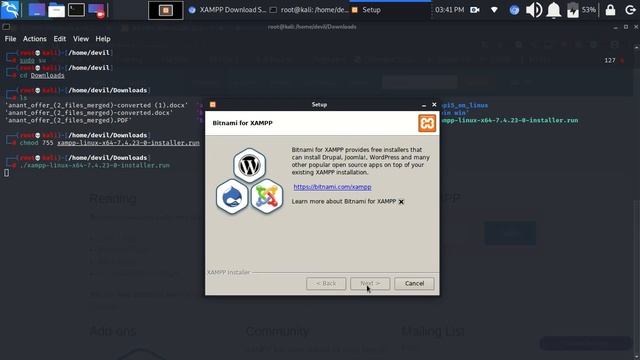Open the Kali dragon applications menu
This screenshot has width=640, height=360.
coord(10,10)
